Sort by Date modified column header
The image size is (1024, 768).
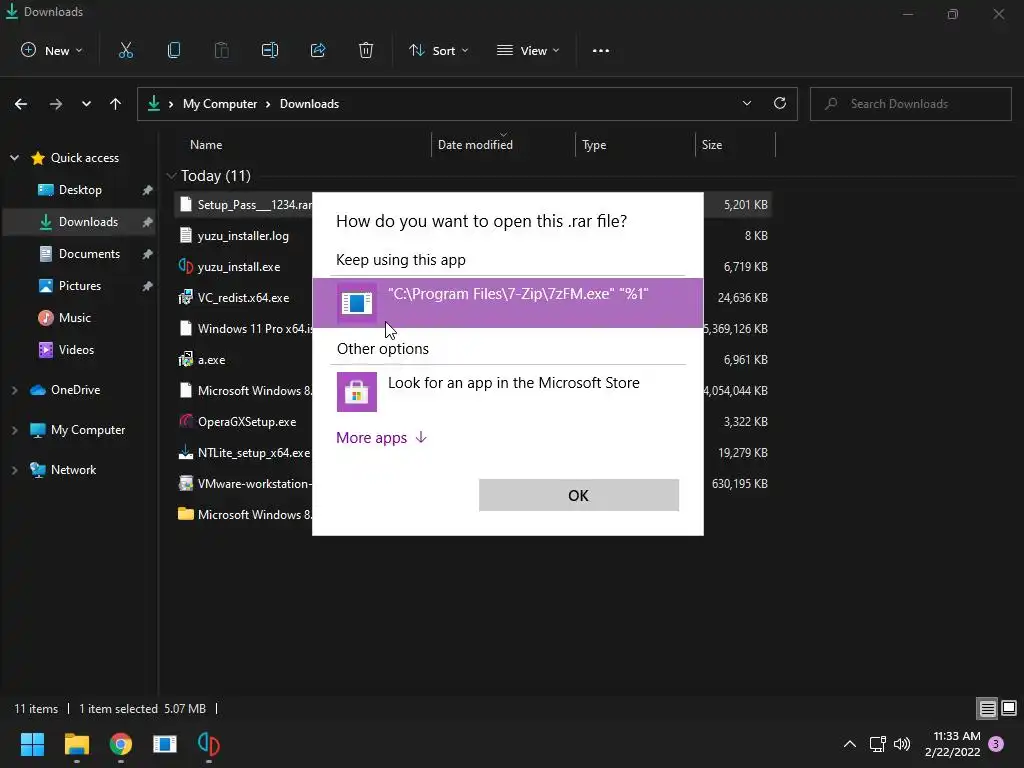pos(475,145)
